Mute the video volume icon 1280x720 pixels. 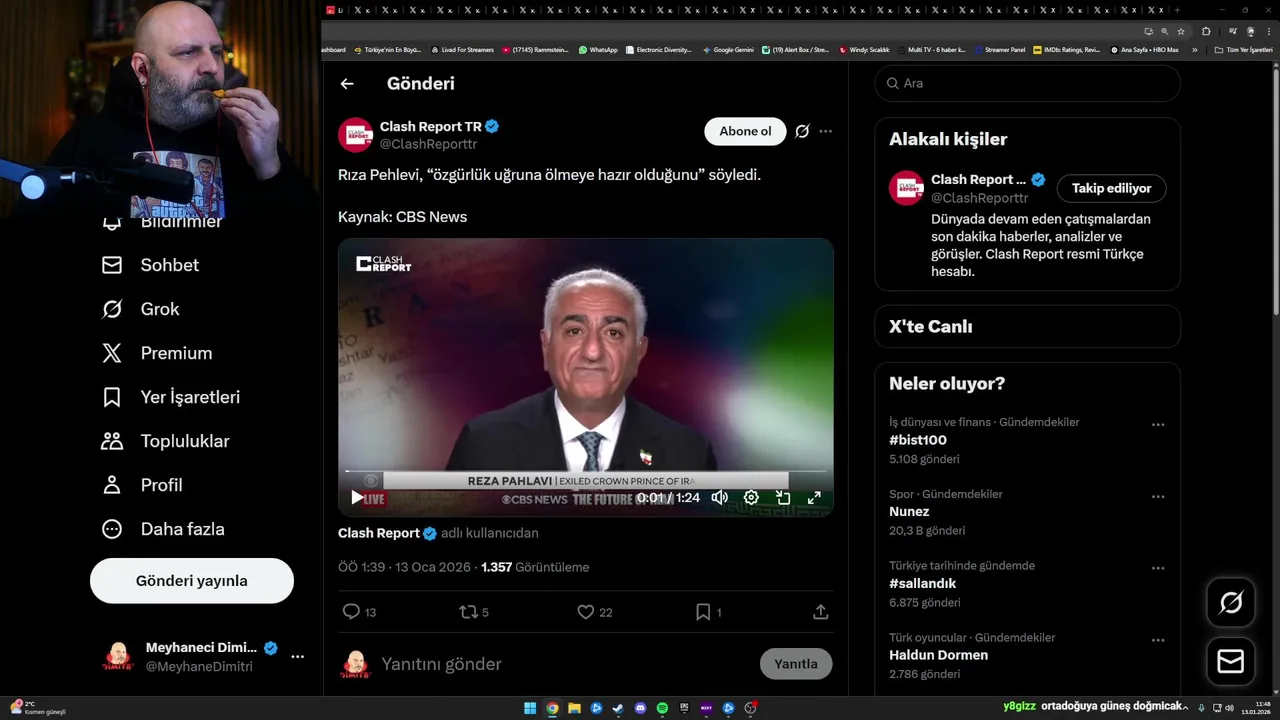(719, 497)
